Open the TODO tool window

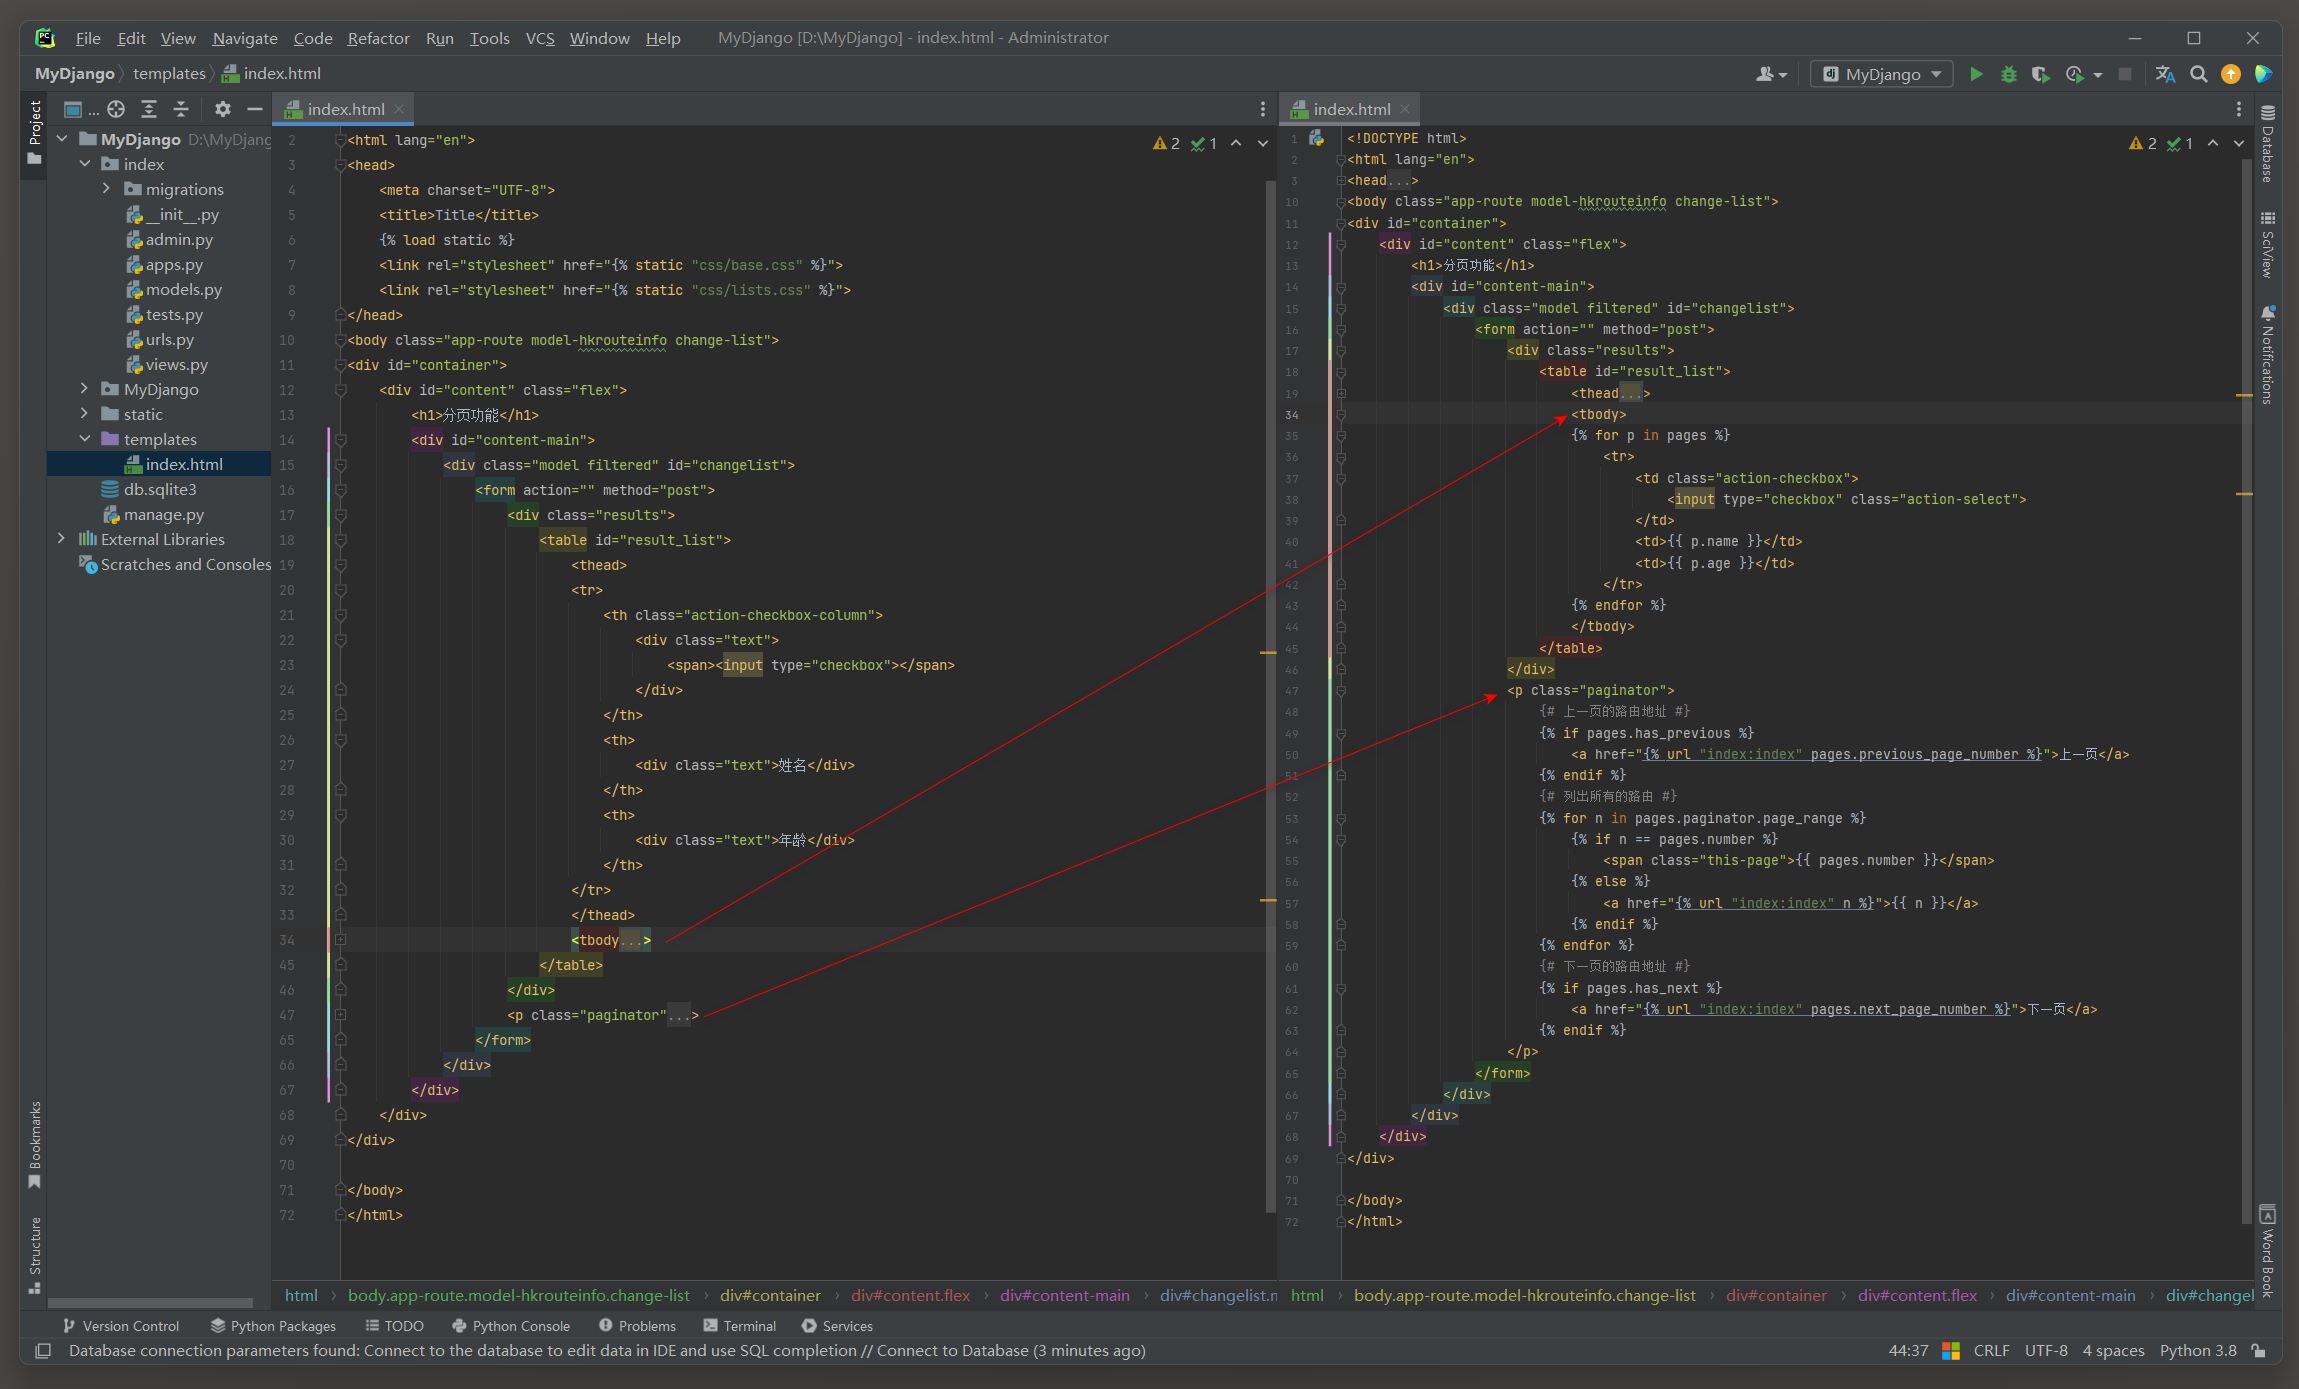394,1326
